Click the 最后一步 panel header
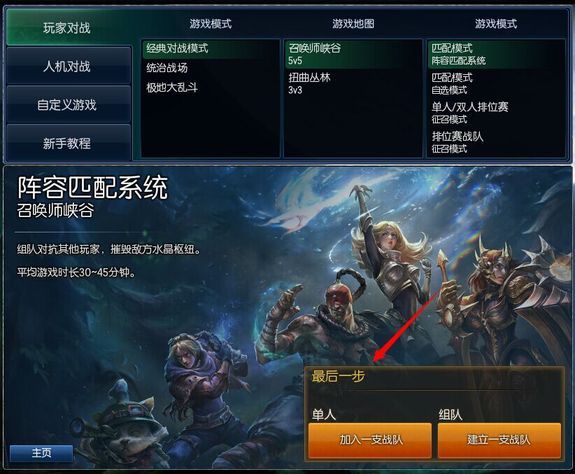This screenshot has width=575, height=474. point(338,376)
